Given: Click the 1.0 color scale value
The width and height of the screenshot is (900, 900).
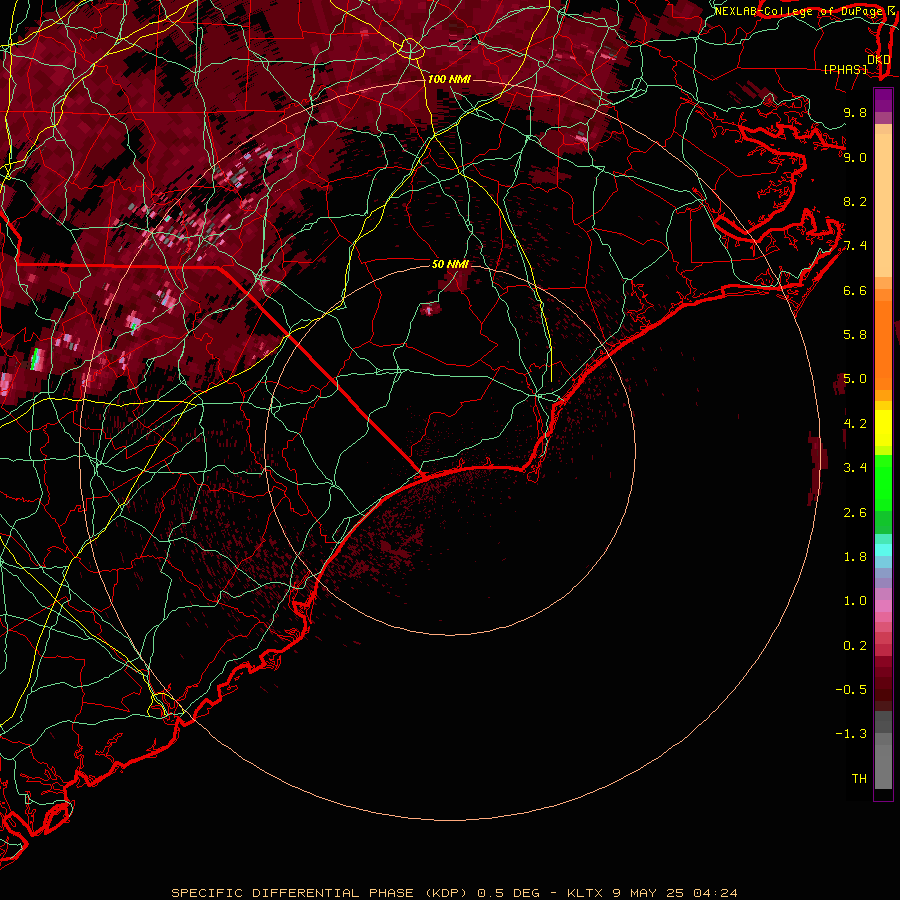Looking at the screenshot, I should coord(855,601).
